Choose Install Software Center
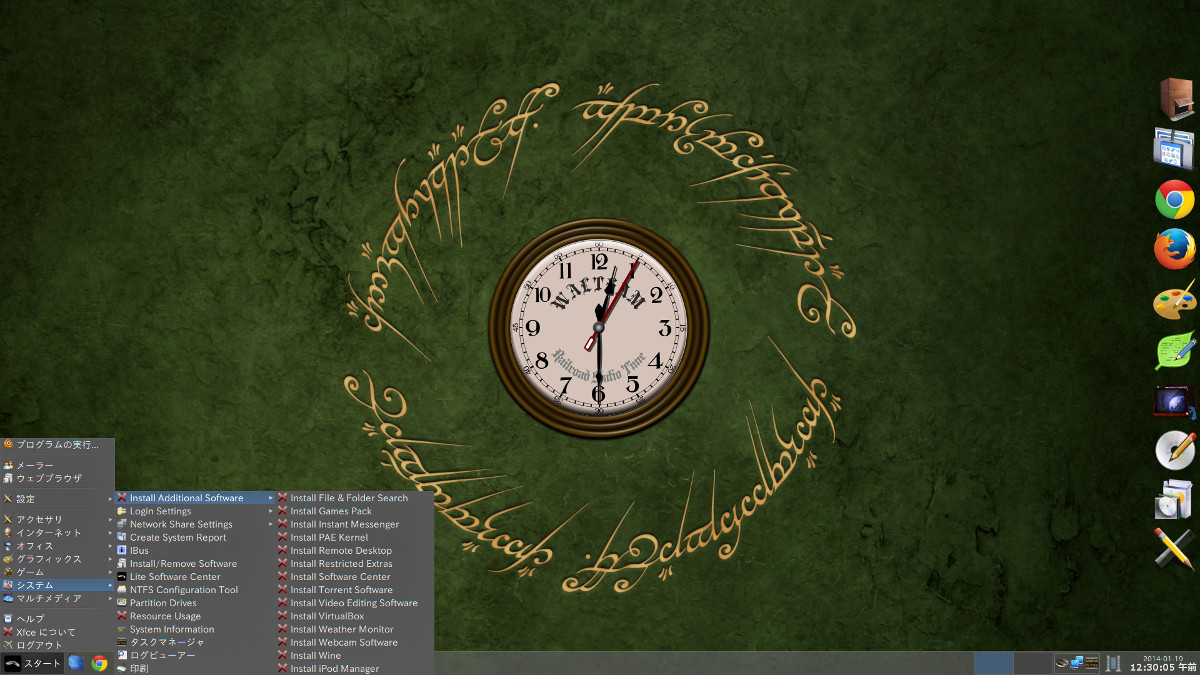 point(355,577)
